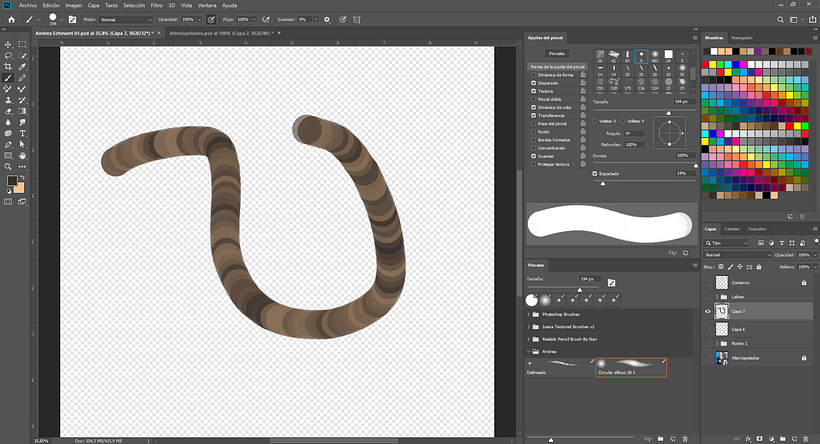
Task: Open the Tipo layer filter dropdown
Action: [726, 243]
